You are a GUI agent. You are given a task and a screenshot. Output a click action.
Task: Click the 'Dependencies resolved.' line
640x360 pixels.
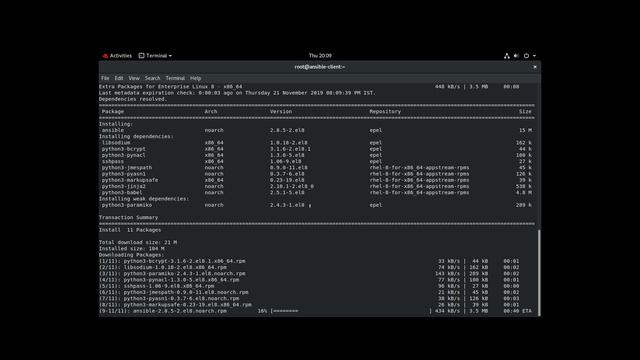click(133, 99)
